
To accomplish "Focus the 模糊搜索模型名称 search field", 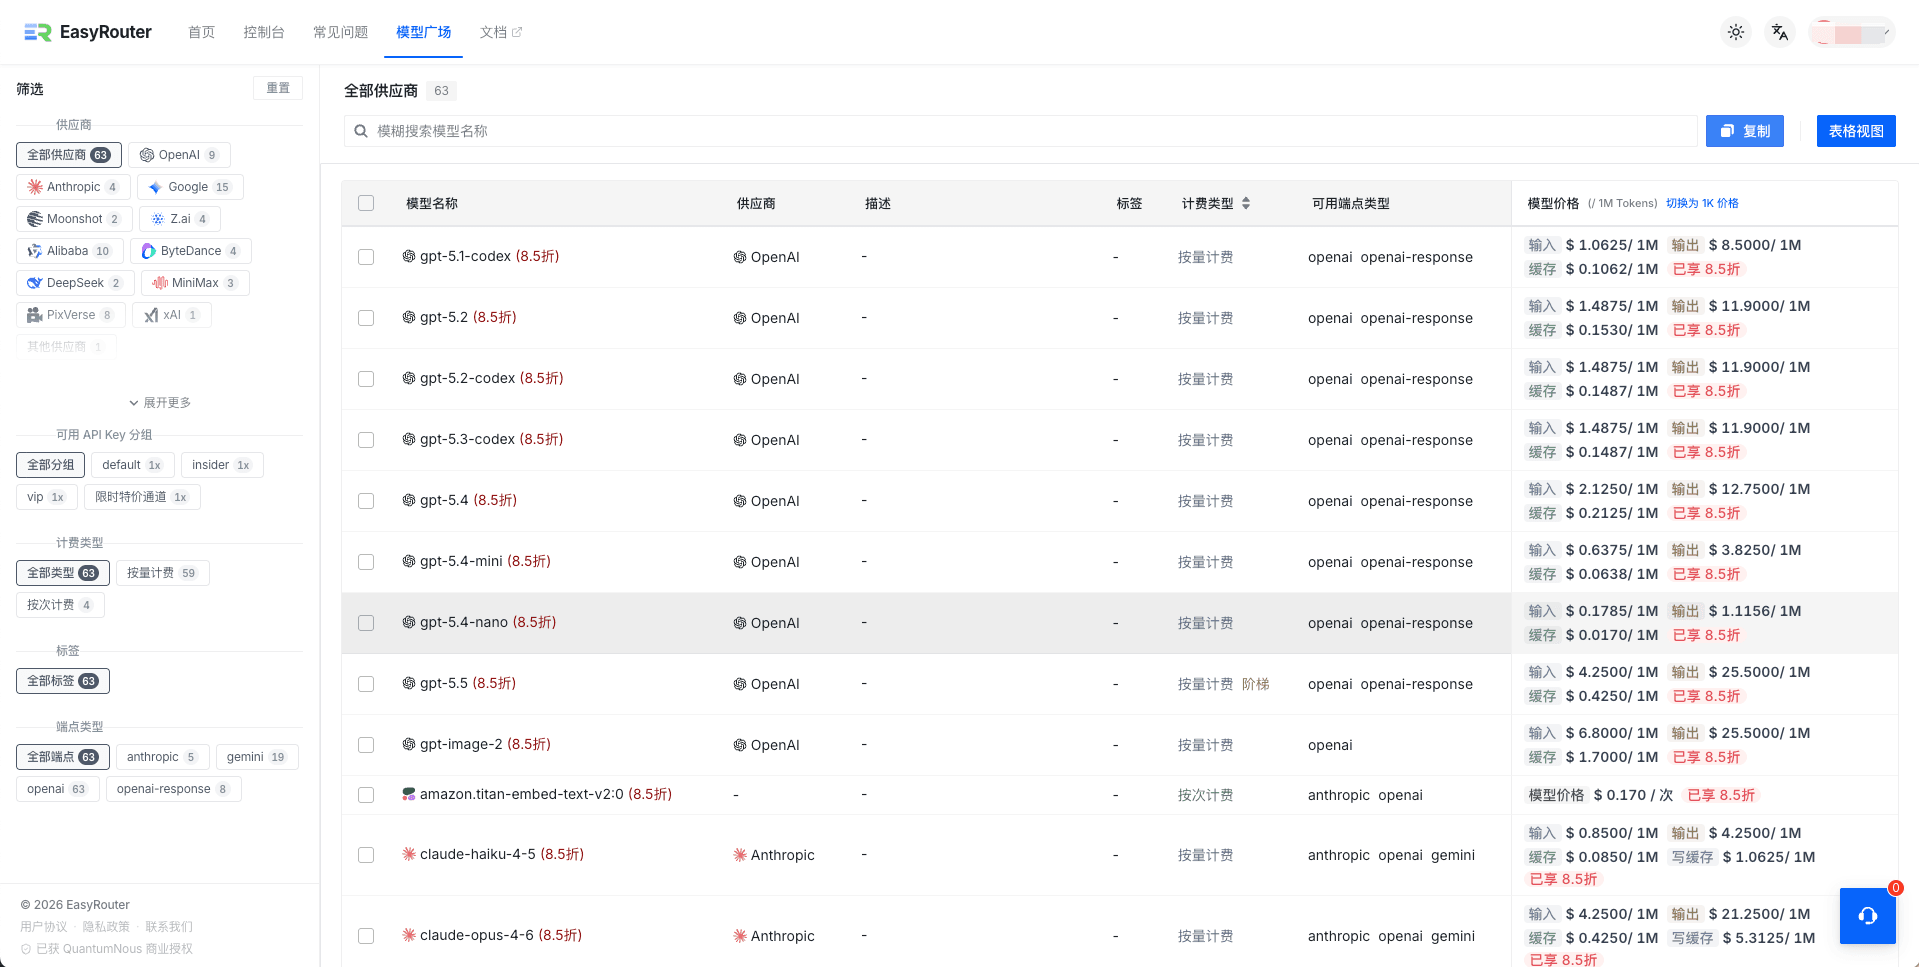I will (1021, 131).
